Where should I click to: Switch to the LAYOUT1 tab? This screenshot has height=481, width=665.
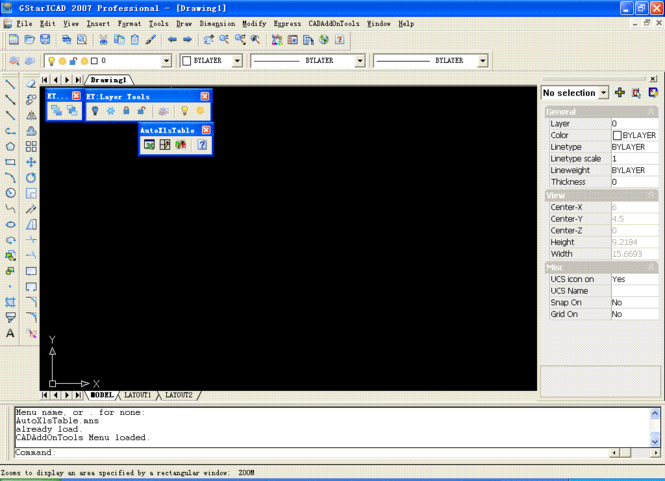pyautogui.click(x=137, y=395)
